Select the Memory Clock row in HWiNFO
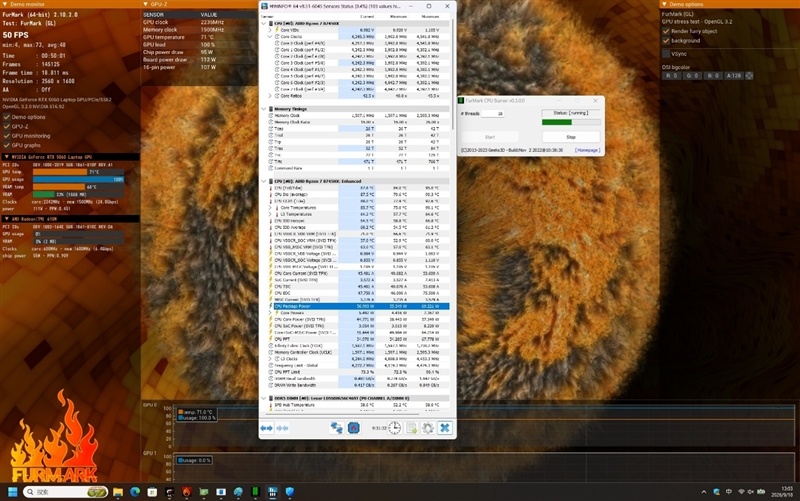Viewport: 800px width, 501px height. [x=357, y=115]
